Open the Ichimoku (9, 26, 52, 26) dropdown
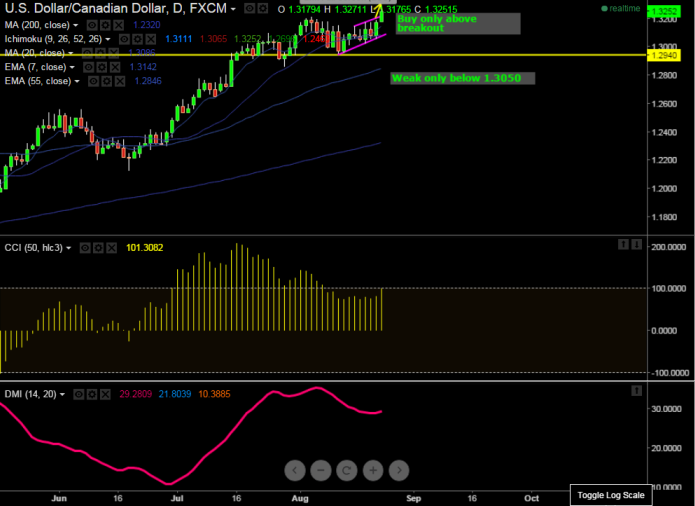 point(108,39)
